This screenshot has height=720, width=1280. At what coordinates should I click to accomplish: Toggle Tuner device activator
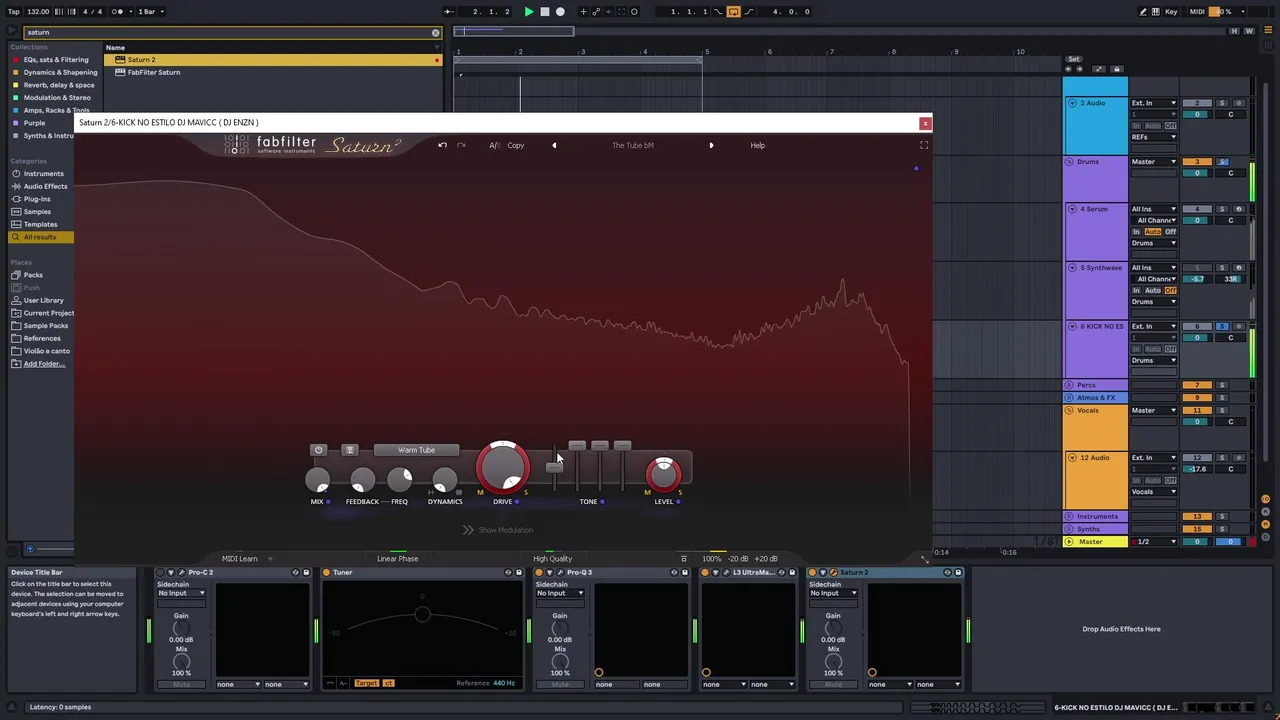click(326, 573)
